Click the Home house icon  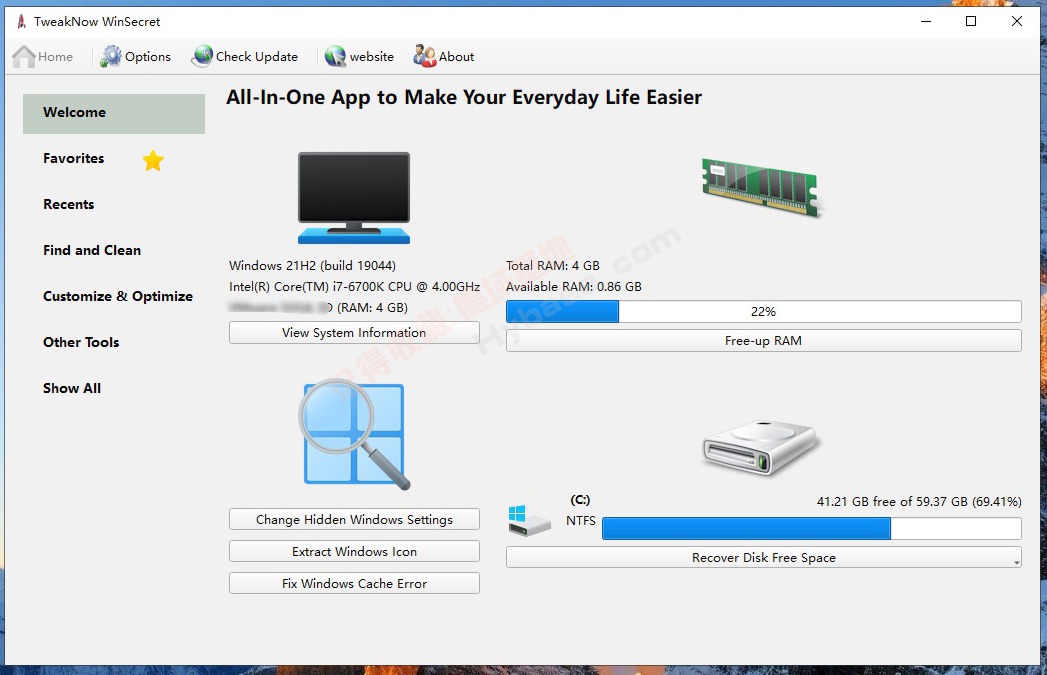[23, 57]
